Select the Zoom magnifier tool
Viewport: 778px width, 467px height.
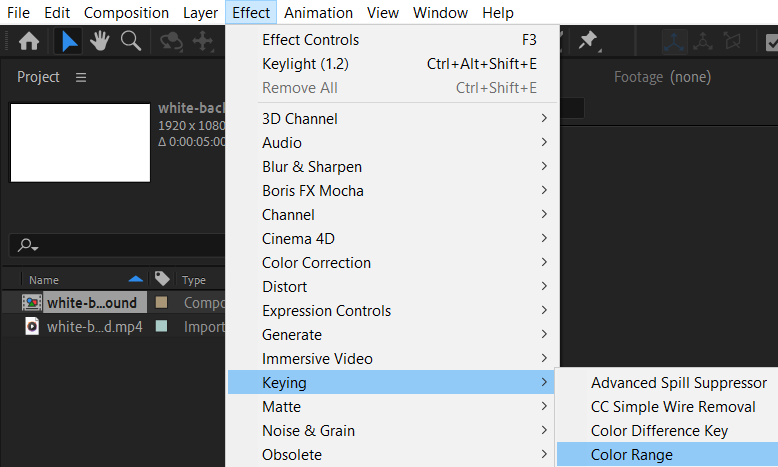[x=130, y=41]
